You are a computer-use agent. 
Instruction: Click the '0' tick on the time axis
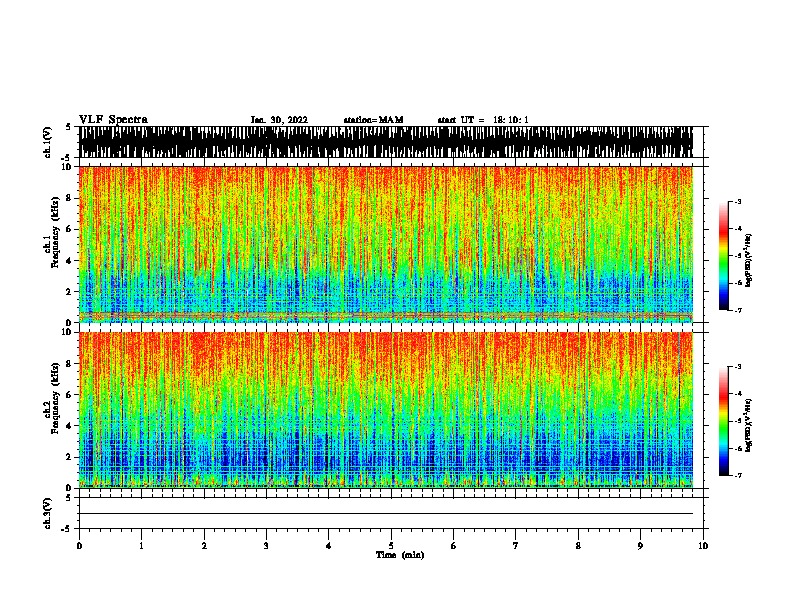click(79, 546)
